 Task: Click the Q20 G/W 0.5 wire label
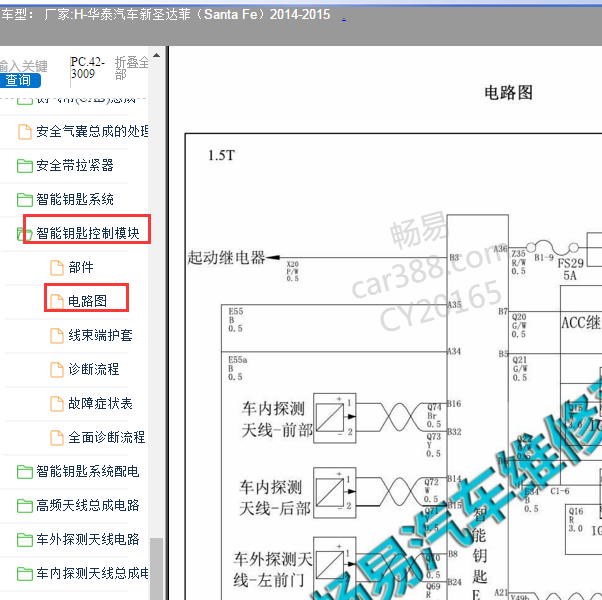click(x=519, y=325)
